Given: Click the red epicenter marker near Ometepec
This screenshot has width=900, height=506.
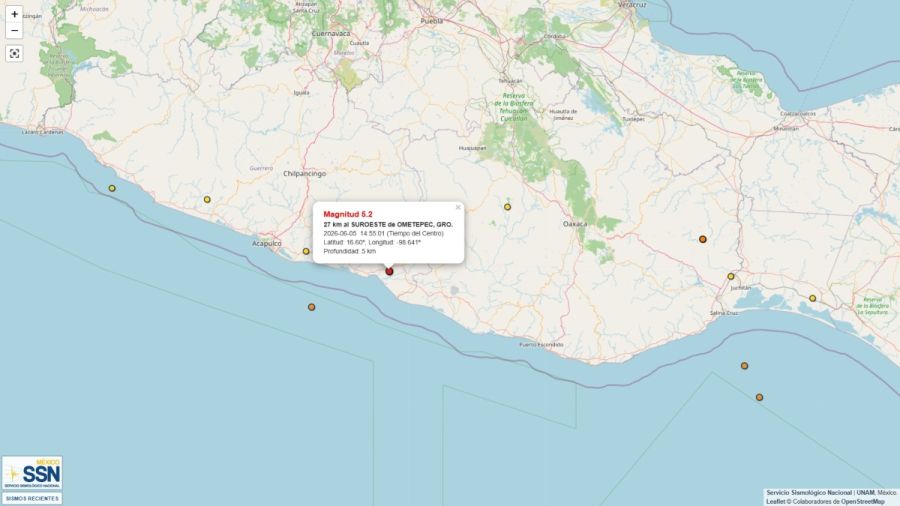Looking at the screenshot, I should click(x=389, y=271).
